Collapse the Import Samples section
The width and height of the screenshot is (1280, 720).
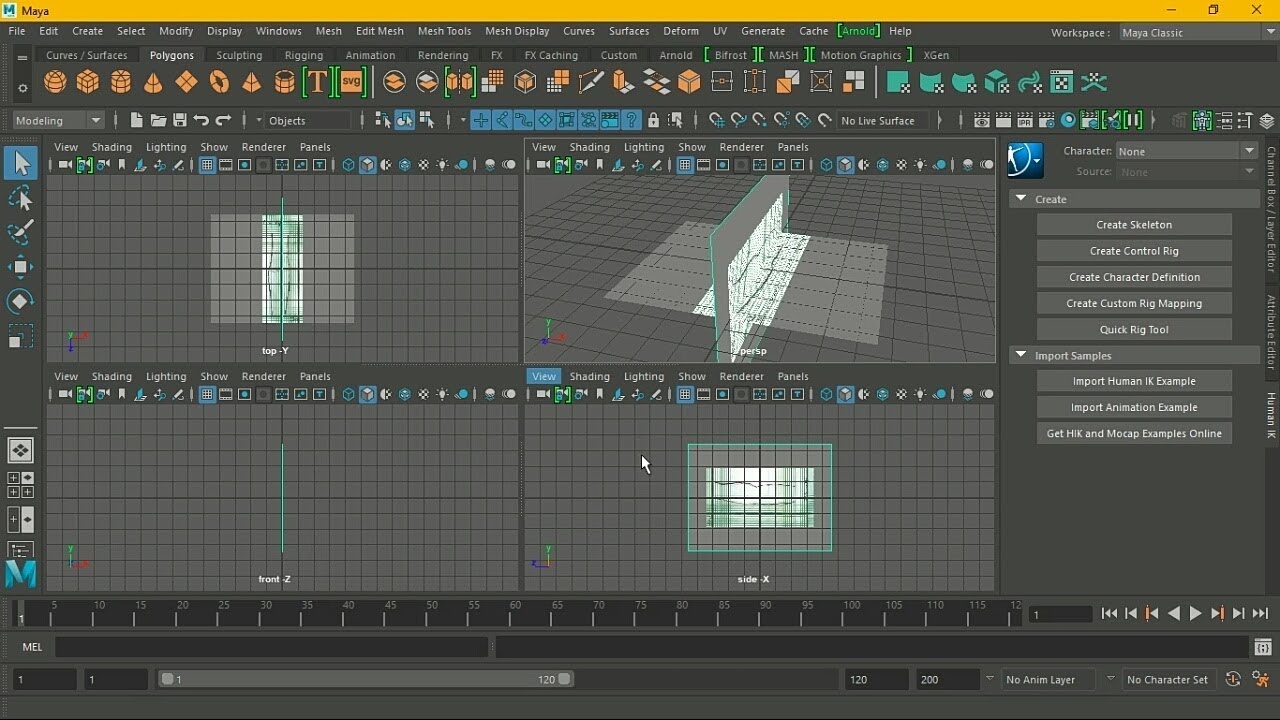pos(1021,355)
